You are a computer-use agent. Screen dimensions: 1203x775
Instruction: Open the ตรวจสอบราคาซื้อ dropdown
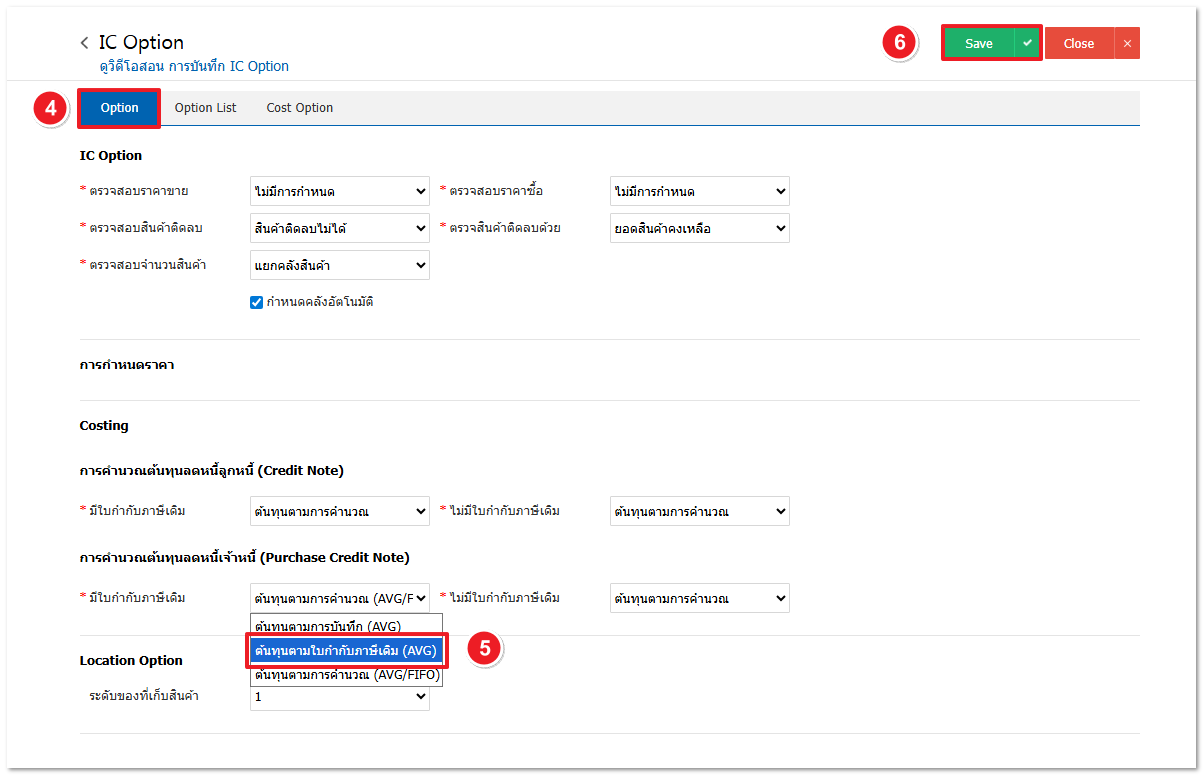(699, 191)
